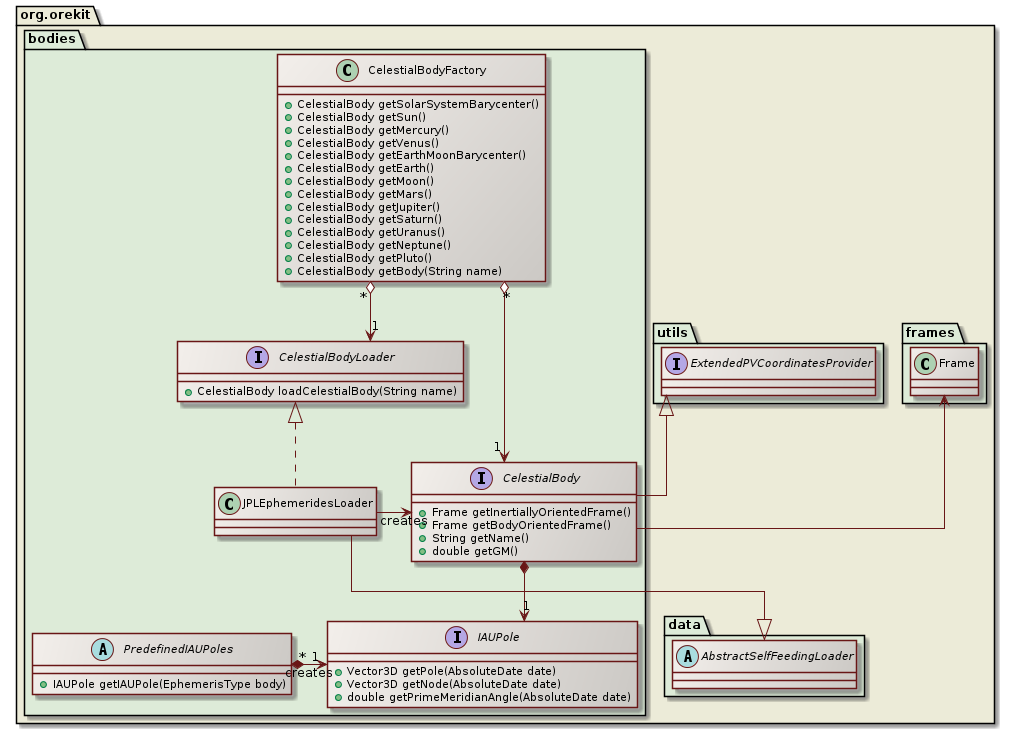Toggle the marker beside getIAUPole(EphemerisType body)
This screenshot has height=729, width=1010.
click(x=44, y=684)
